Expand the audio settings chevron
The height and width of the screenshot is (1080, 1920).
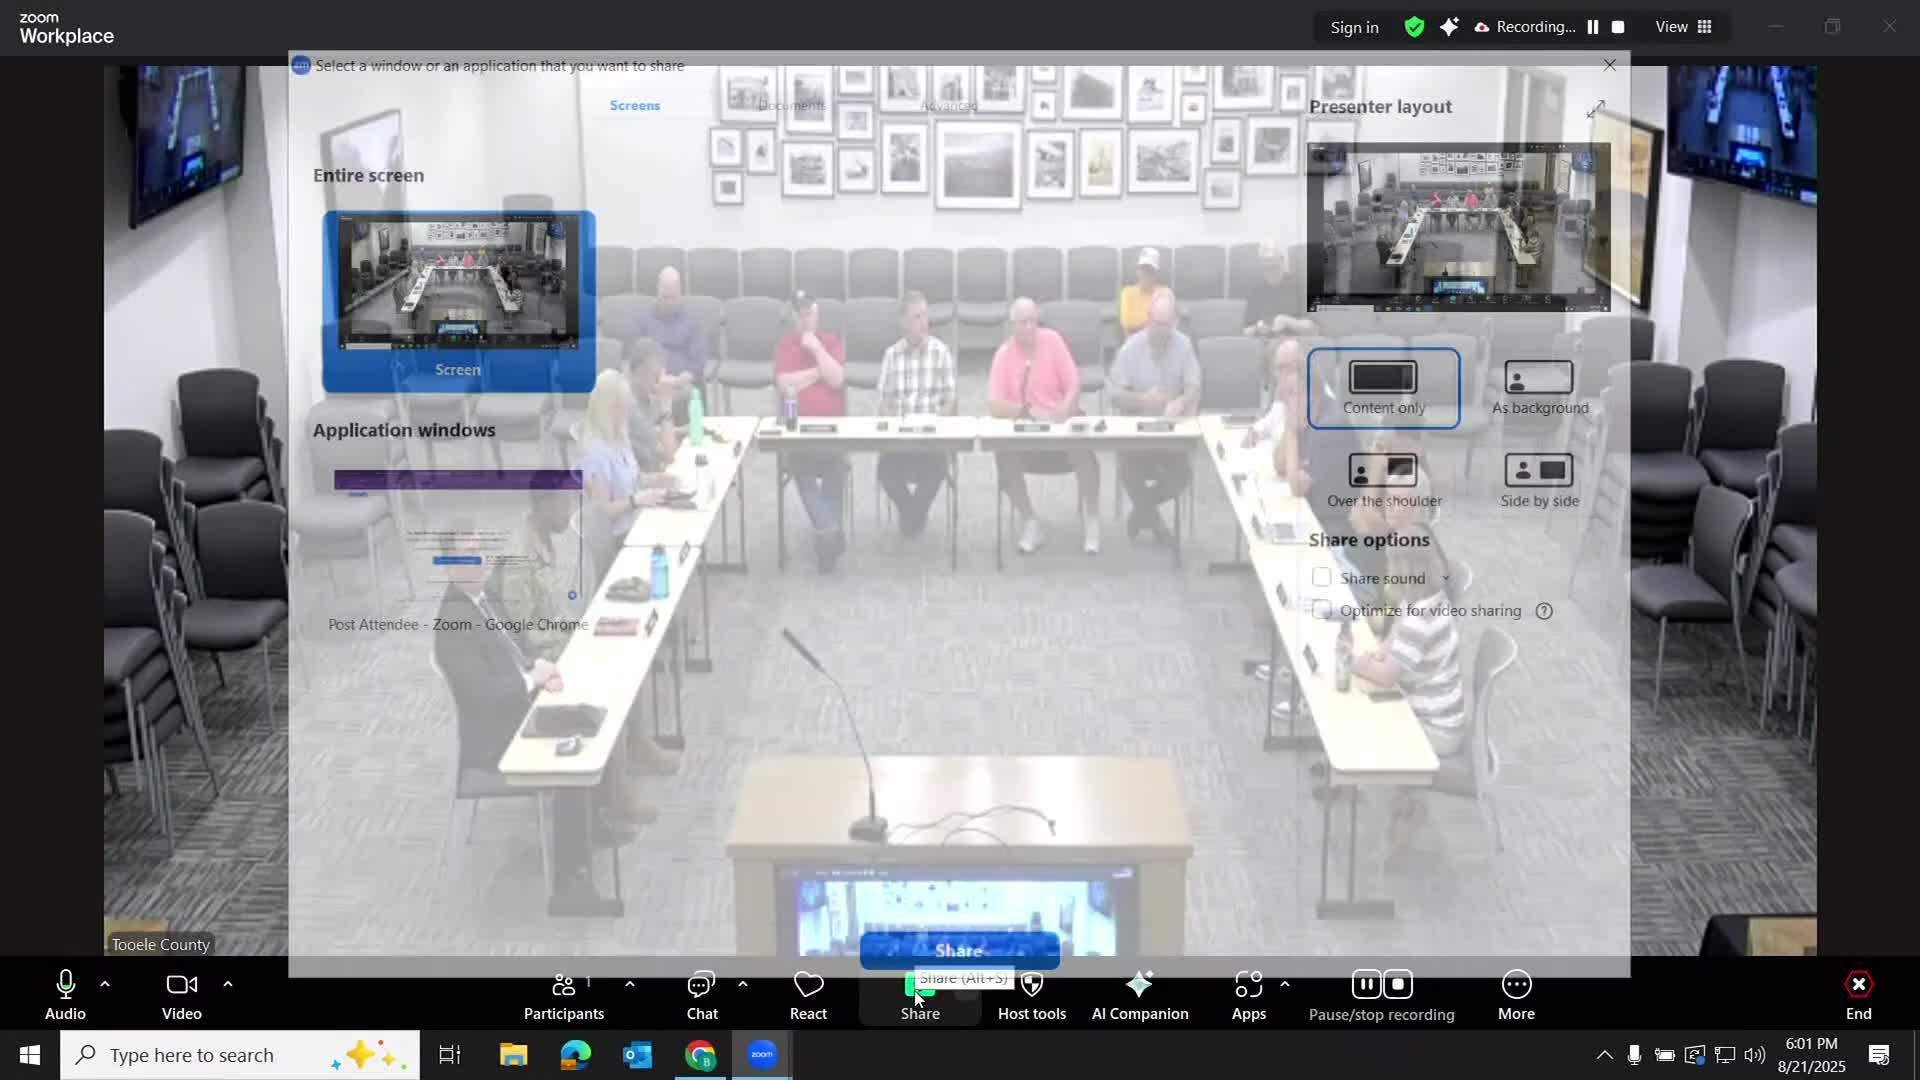click(105, 984)
